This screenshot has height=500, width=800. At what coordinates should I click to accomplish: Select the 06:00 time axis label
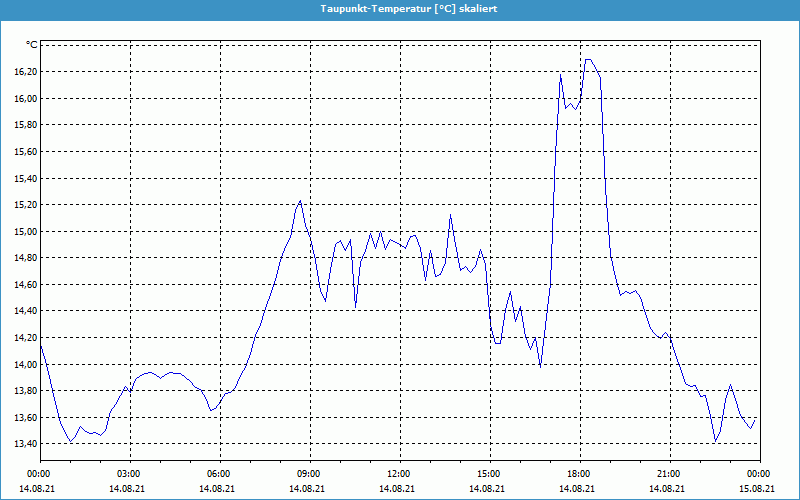coord(219,474)
